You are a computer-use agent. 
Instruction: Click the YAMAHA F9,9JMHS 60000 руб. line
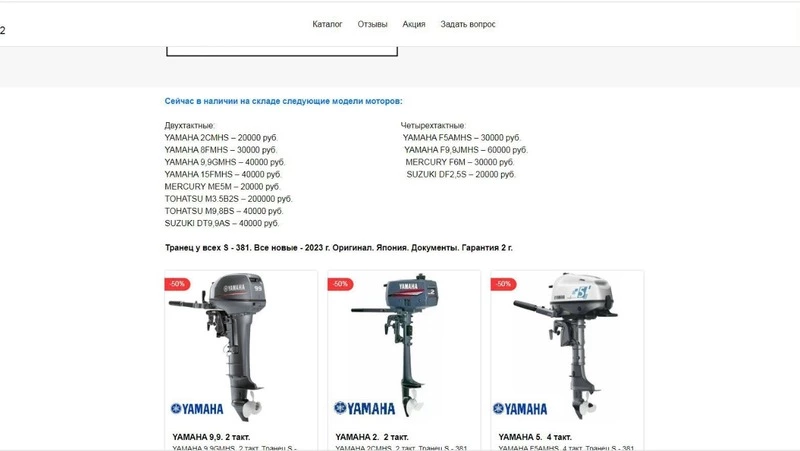(465, 150)
